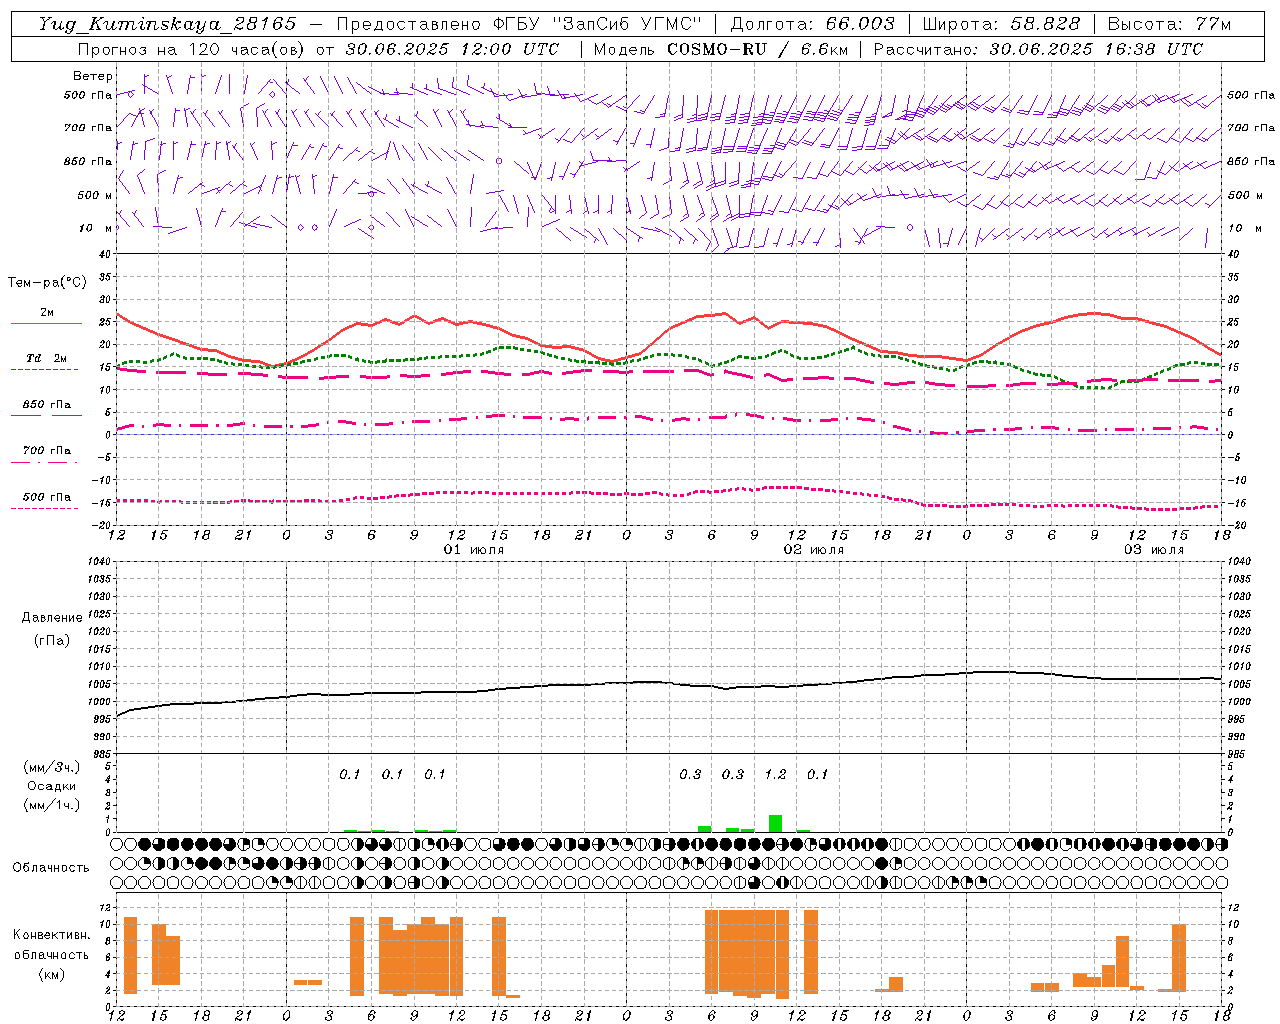
Task: Click the black pressure curve line
Action: click(x=668, y=683)
